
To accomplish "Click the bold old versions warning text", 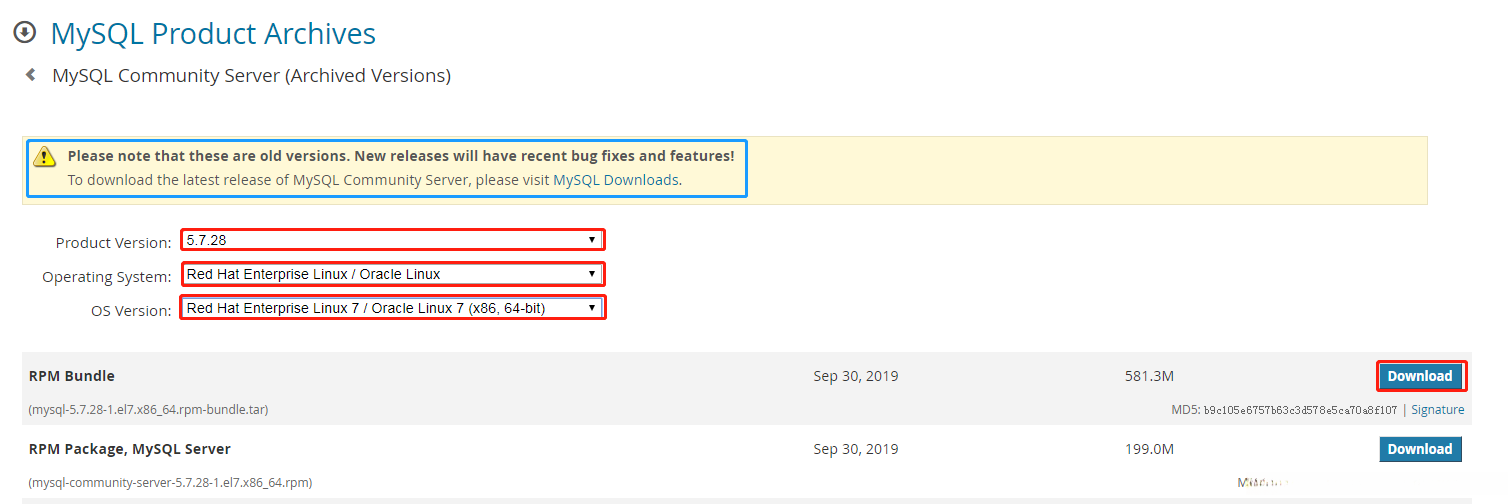I will tap(400, 156).
